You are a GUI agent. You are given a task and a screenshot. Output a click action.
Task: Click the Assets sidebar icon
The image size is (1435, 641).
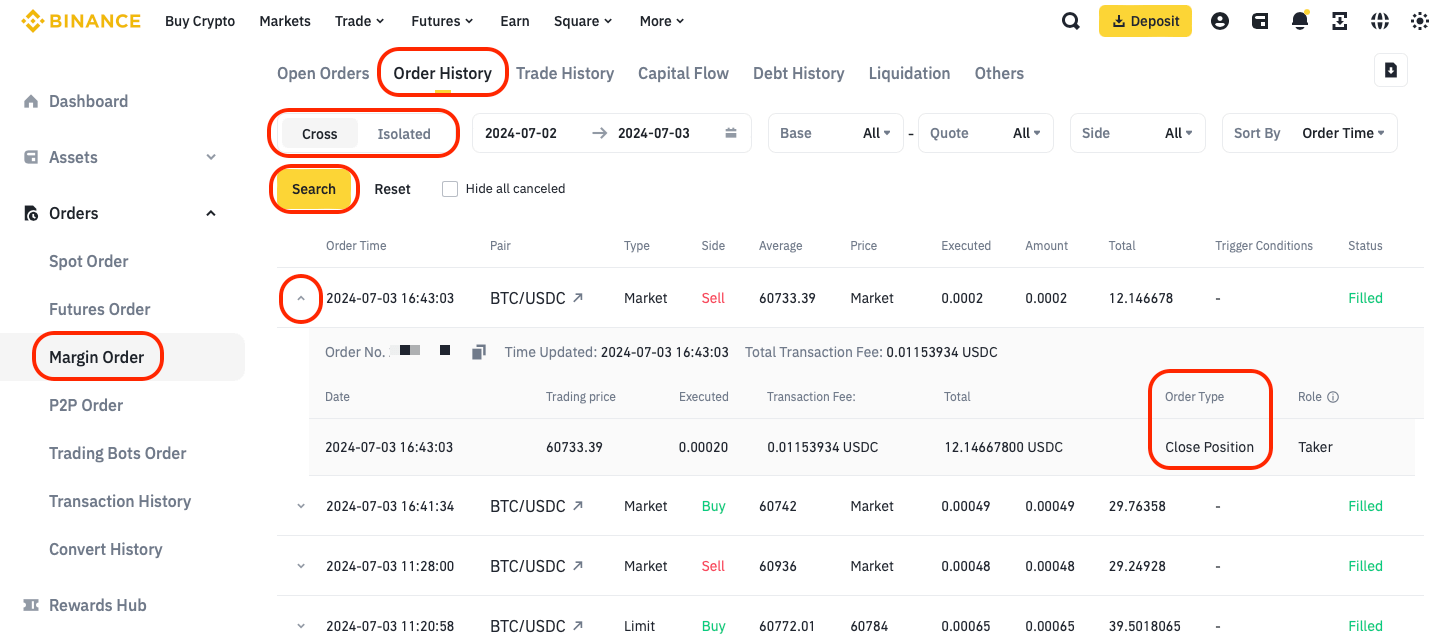tap(31, 157)
